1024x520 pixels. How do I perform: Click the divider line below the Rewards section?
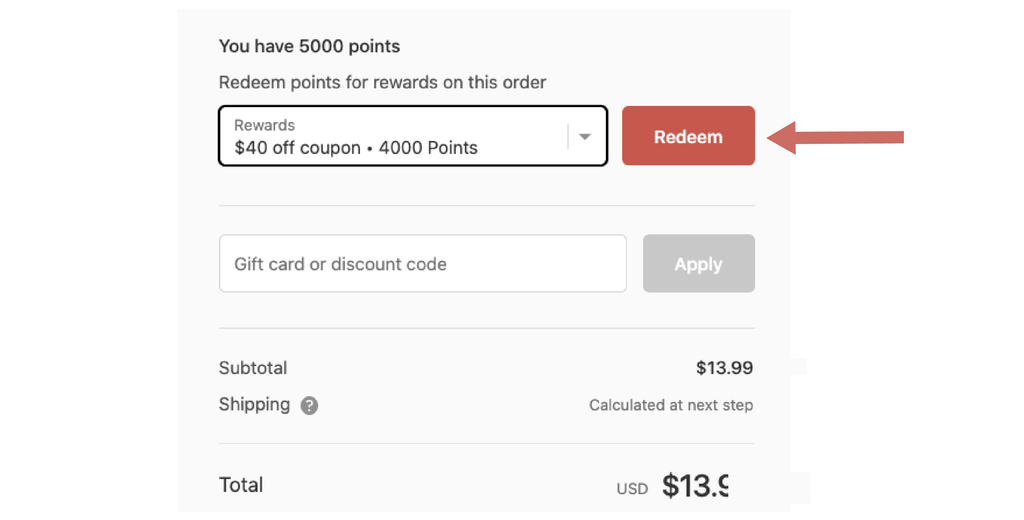click(x=486, y=206)
